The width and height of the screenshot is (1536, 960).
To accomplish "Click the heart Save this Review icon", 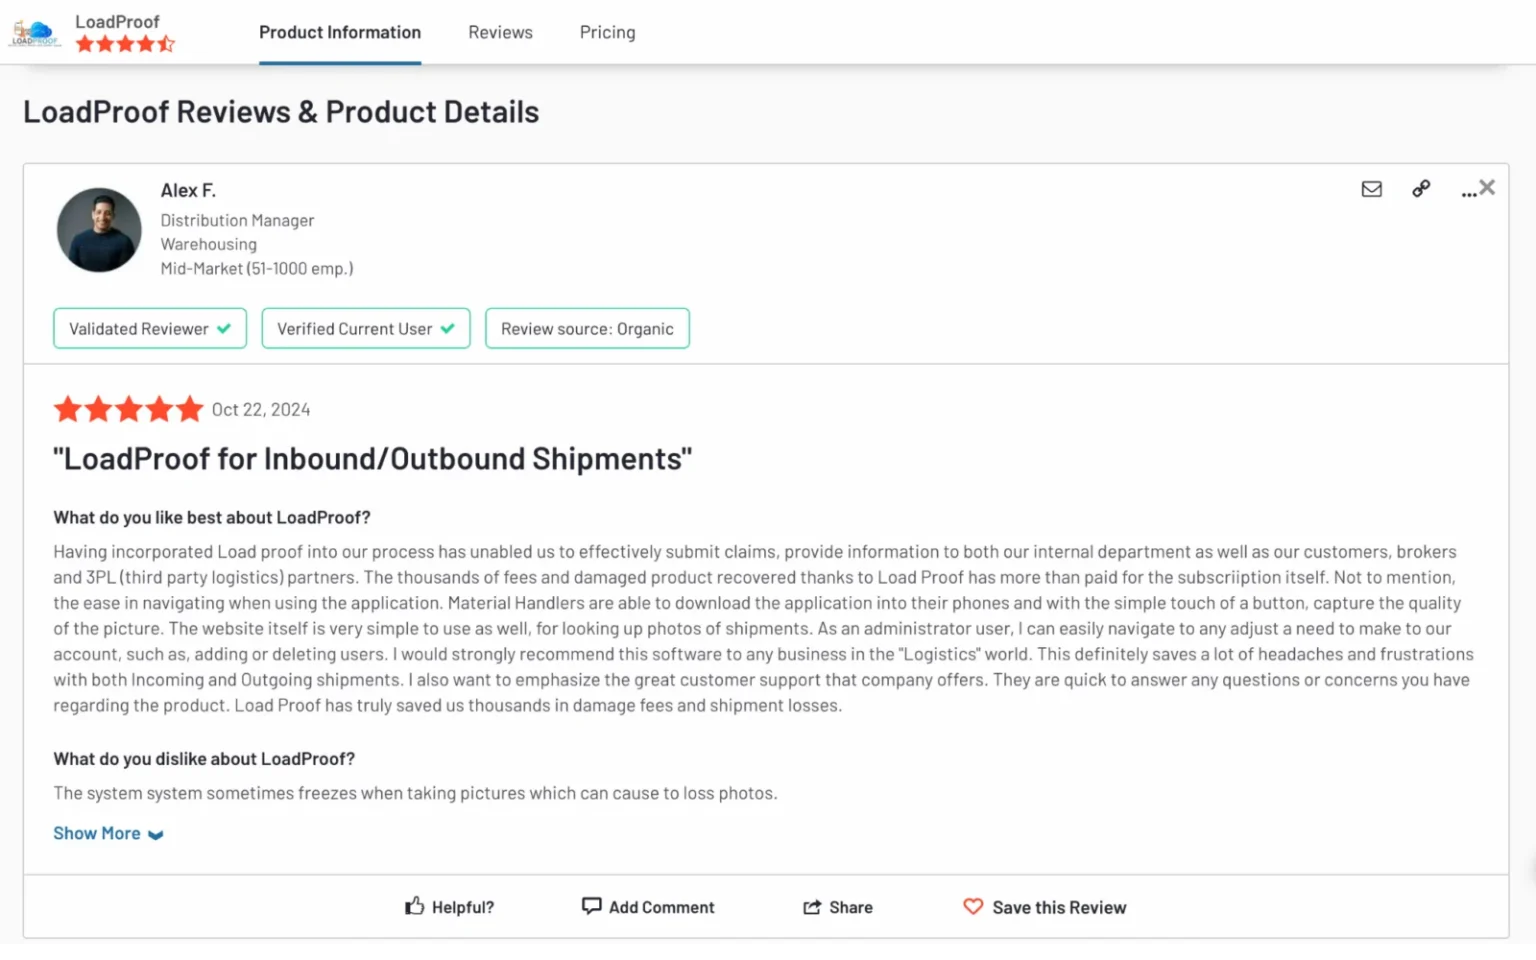I will click(x=973, y=906).
